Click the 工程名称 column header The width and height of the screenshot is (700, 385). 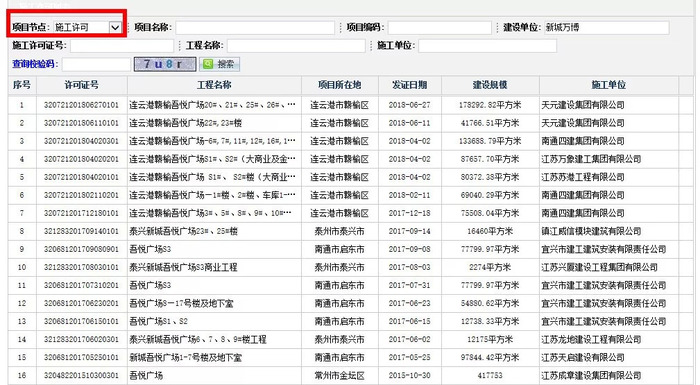click(214, 85)
